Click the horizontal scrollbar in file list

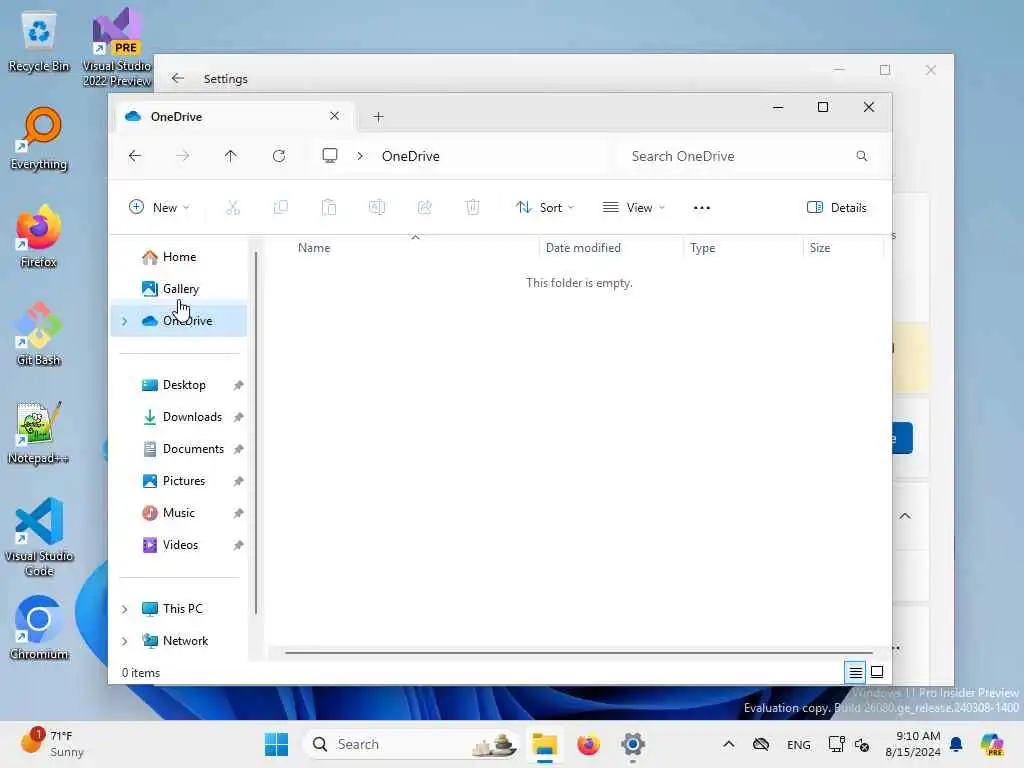tap(579, 652)
